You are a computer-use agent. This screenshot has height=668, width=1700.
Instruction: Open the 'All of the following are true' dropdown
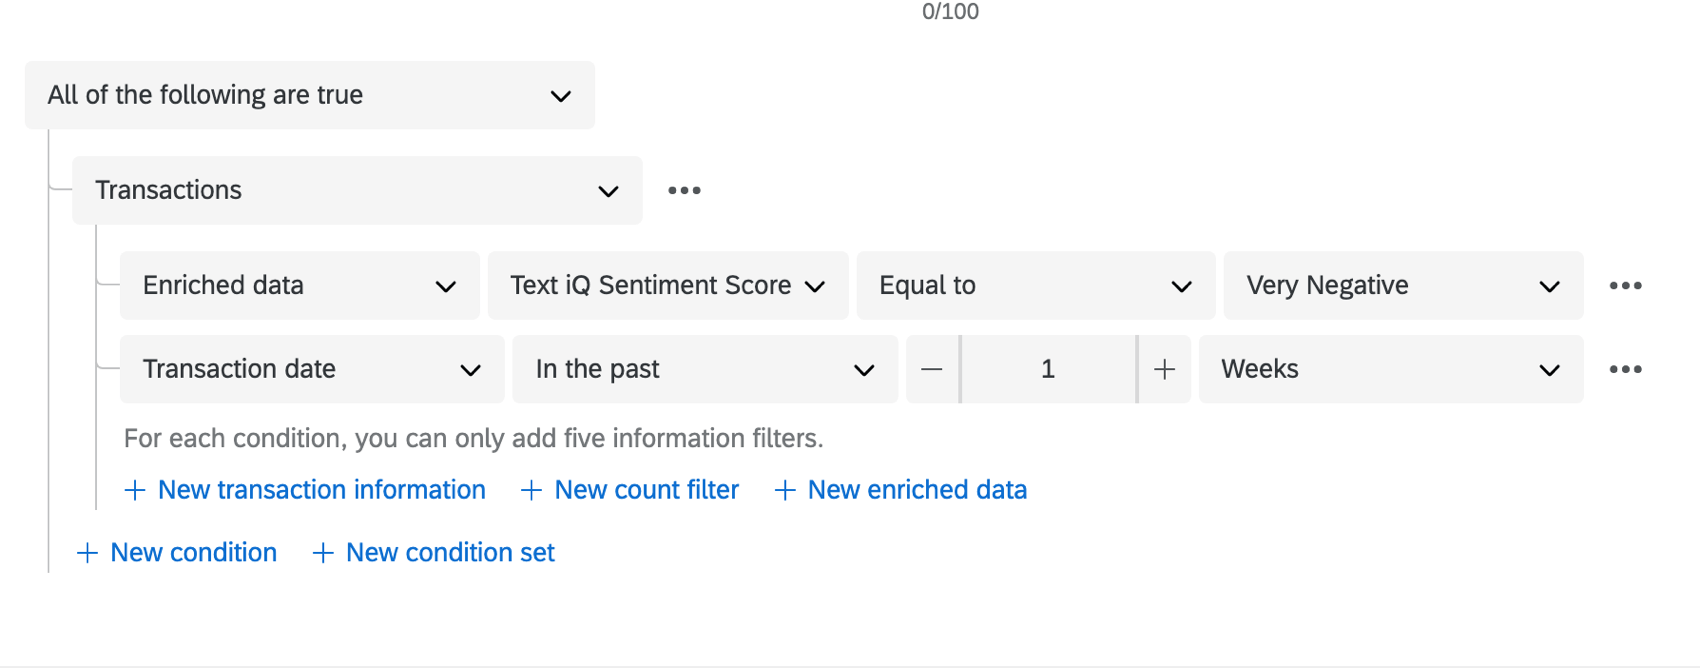click(x=310, y=95)
